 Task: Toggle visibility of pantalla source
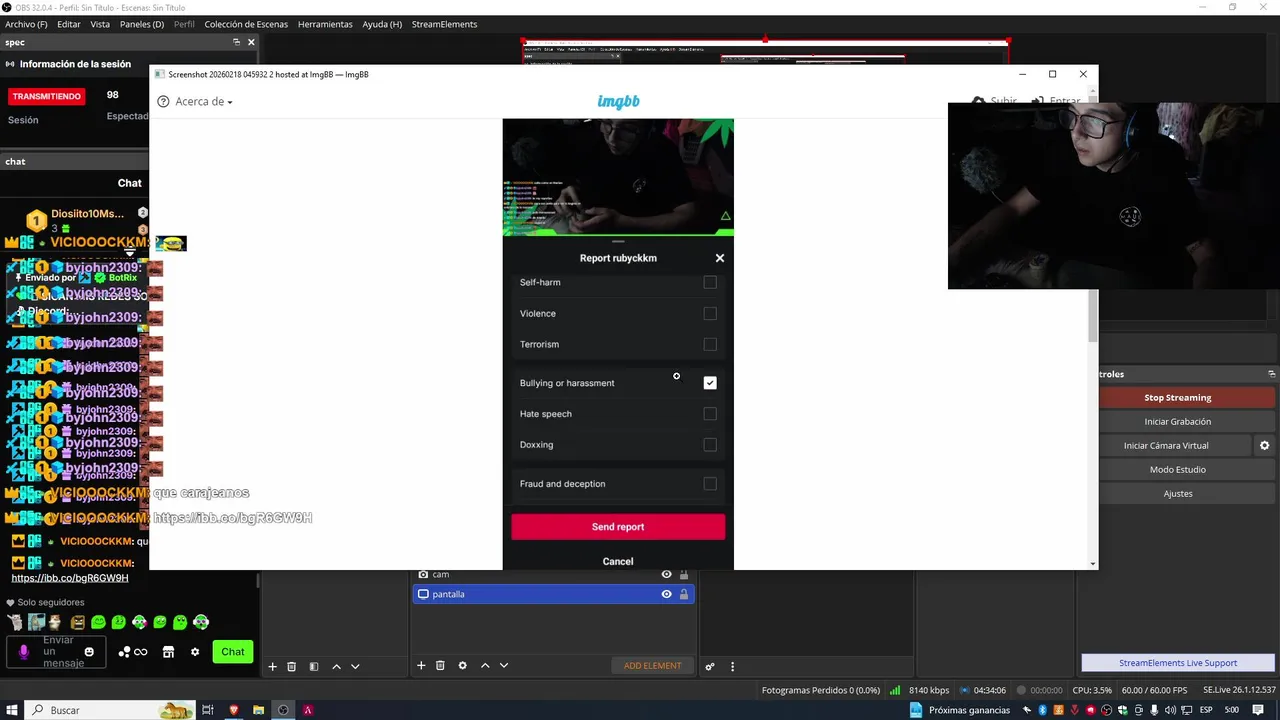click(x=666, y=594)
